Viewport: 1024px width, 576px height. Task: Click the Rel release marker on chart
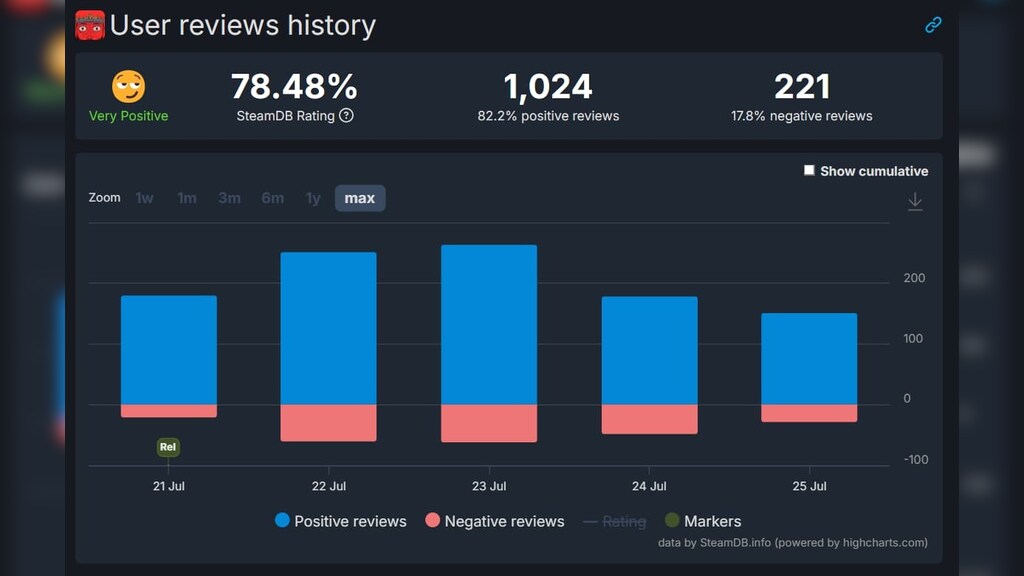pyautogui.click(x=168, y=447)
